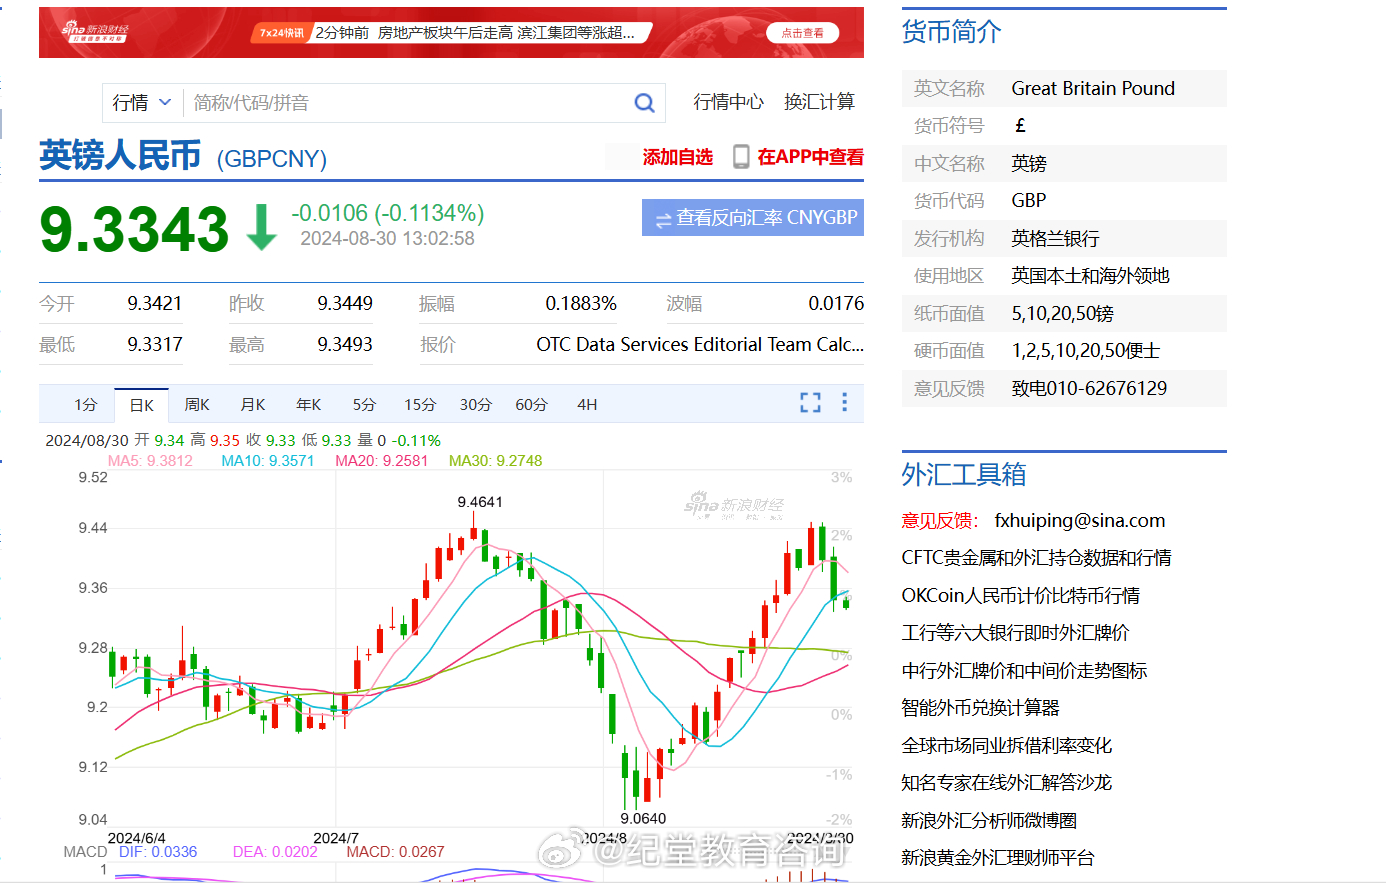Select the 4H chart tab
1386x883 pixels.
pos(587,404)
